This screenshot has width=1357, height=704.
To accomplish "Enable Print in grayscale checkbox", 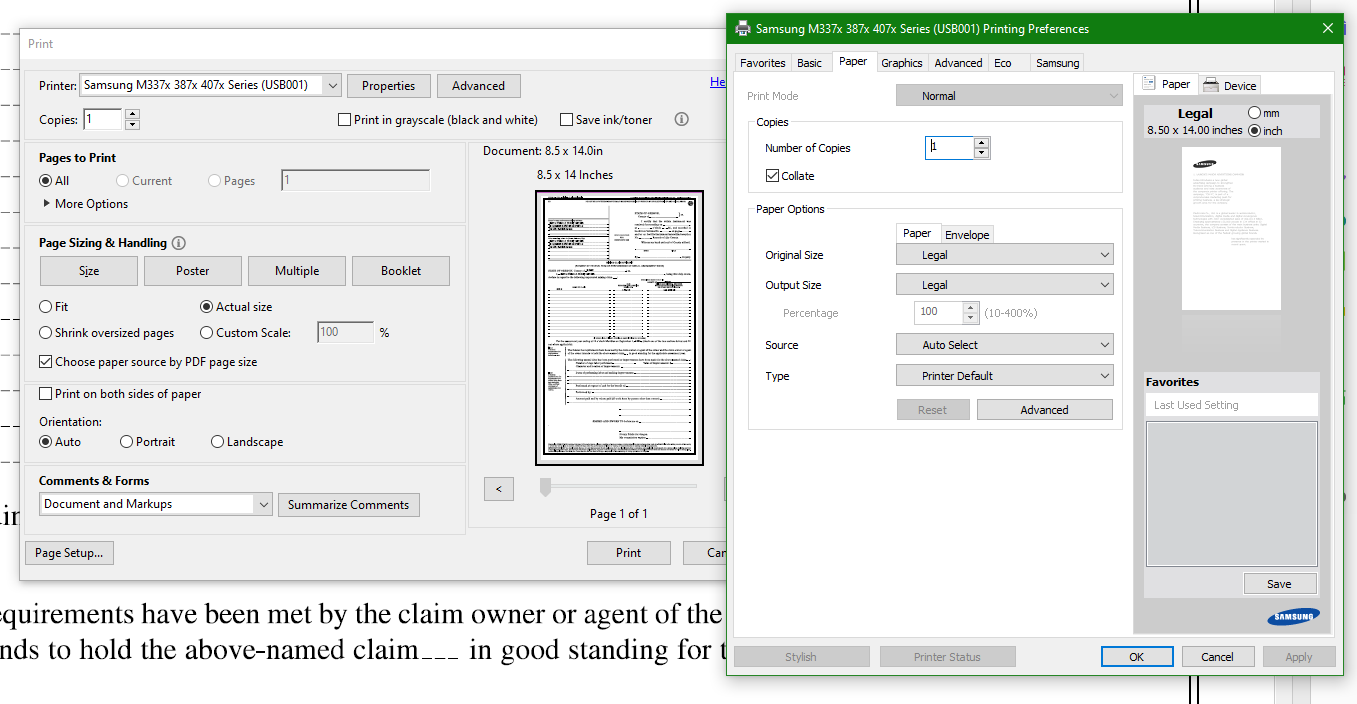I will (x=345, y=120).
